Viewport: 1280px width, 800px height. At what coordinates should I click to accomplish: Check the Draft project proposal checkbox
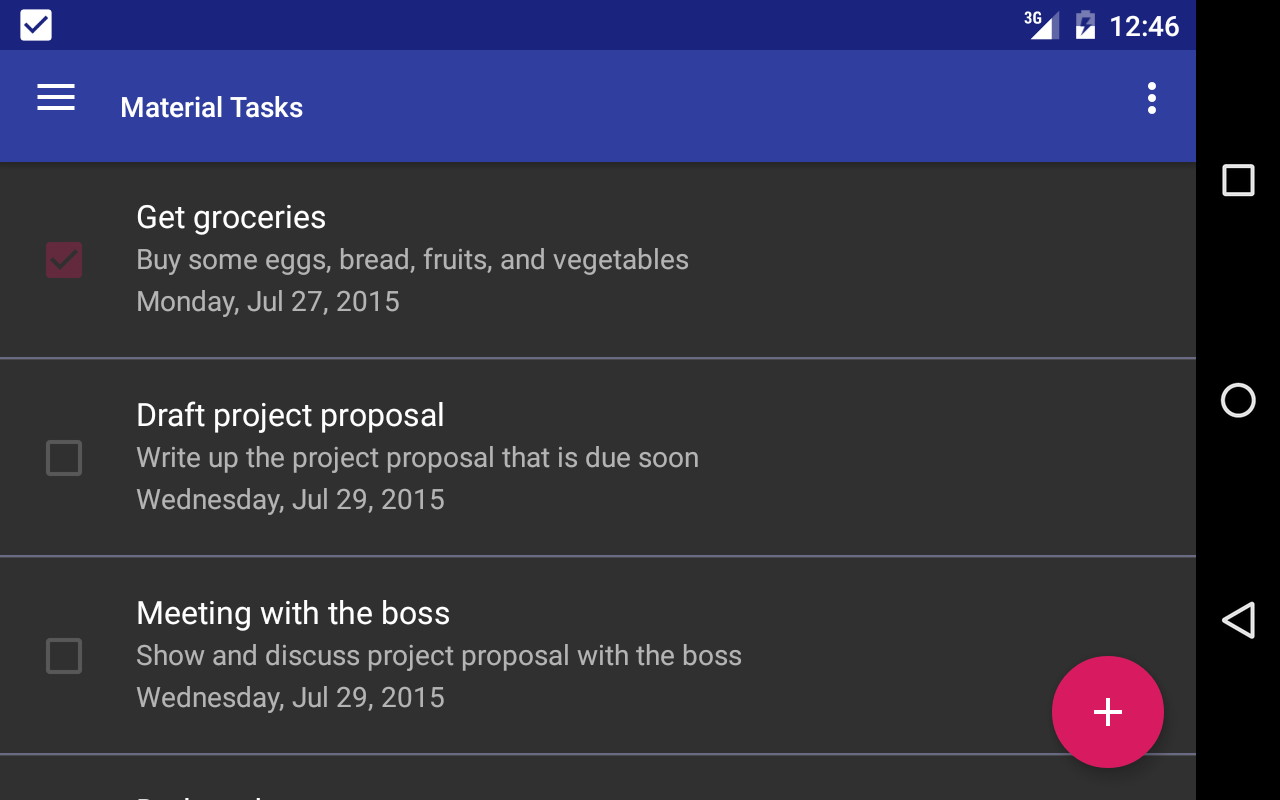[x=64, y=458]
